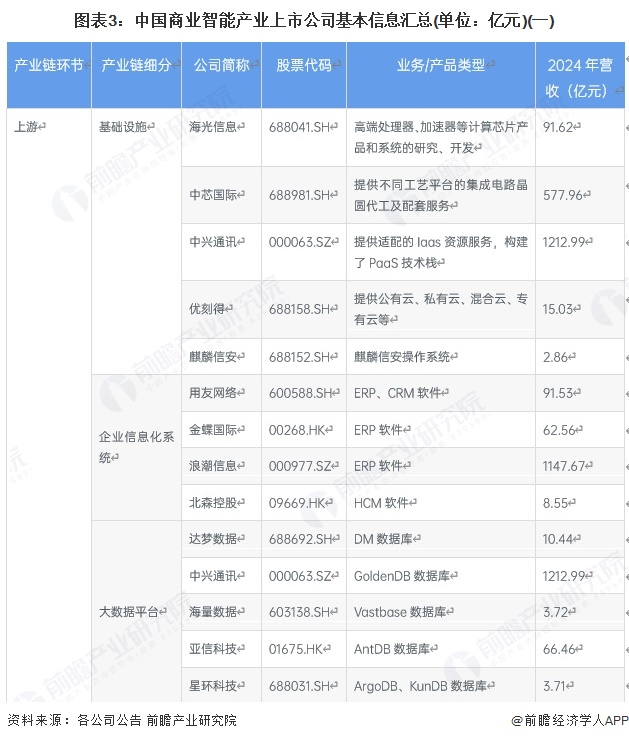Click the HCM 软件 product cell

(385, 503)
